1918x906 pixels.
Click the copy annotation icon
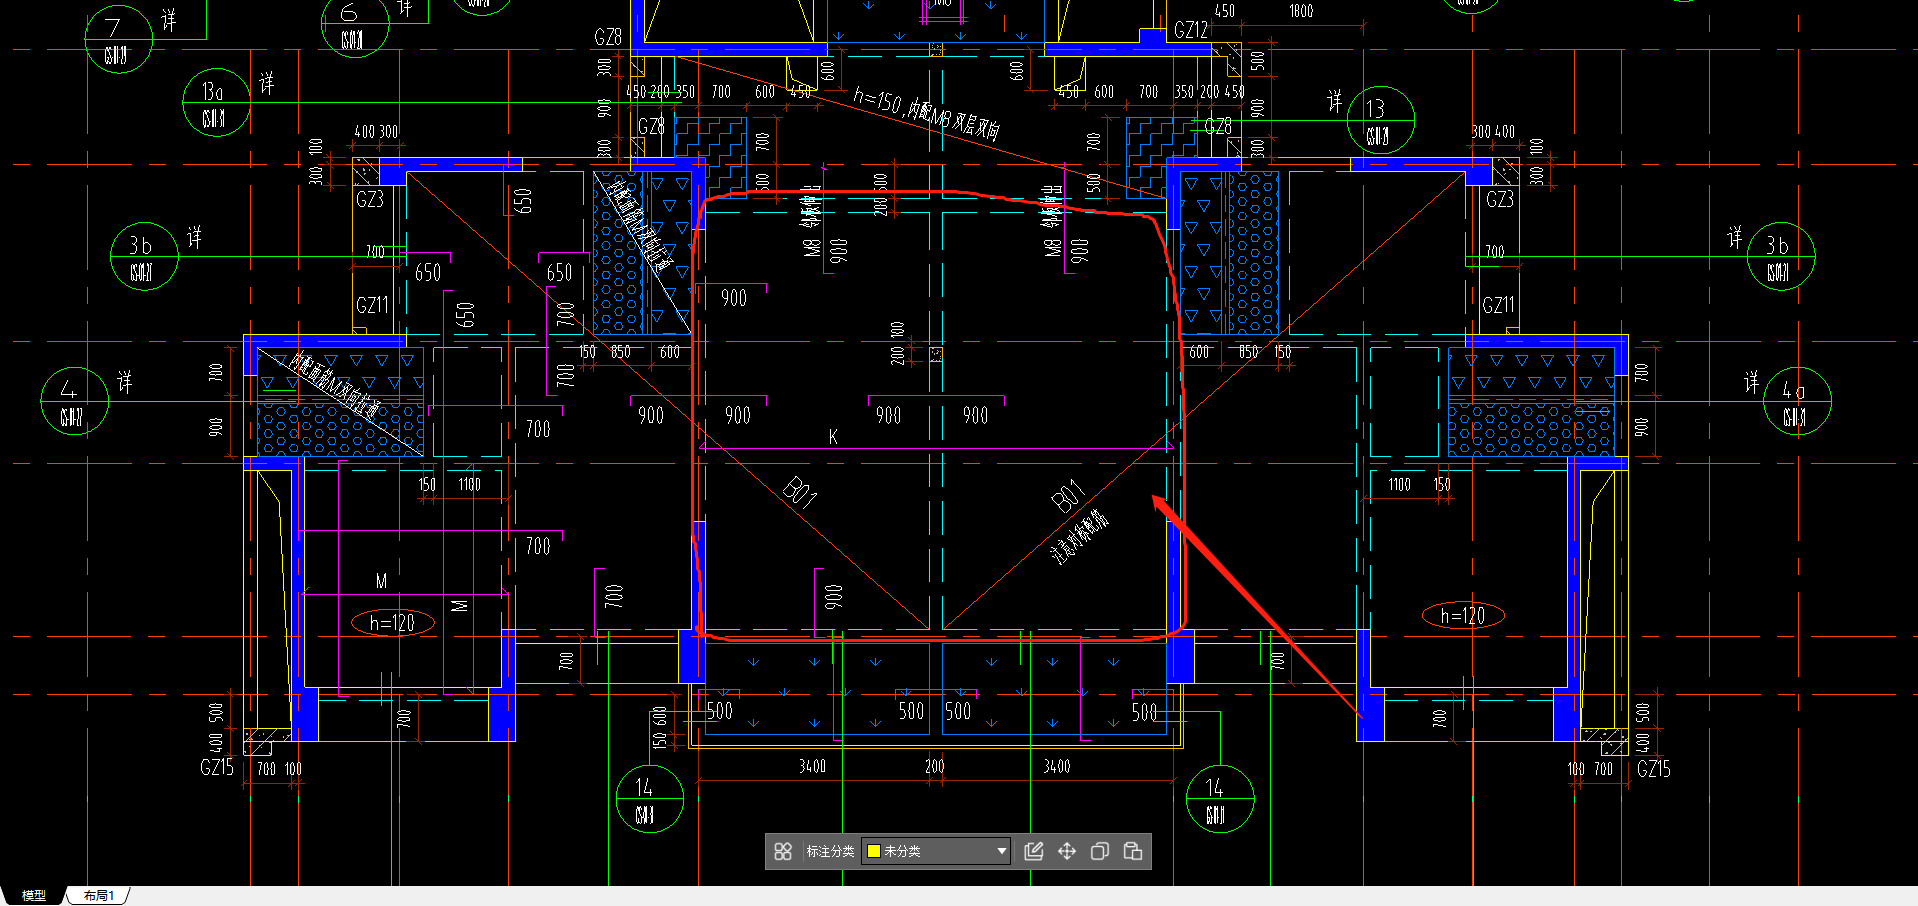pos(1100,851)
